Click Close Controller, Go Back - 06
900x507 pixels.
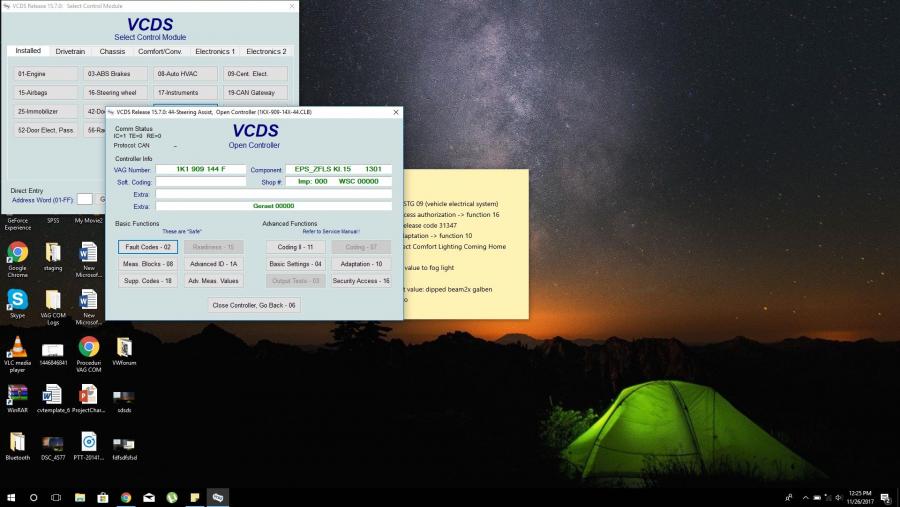(x=254, y=305)
